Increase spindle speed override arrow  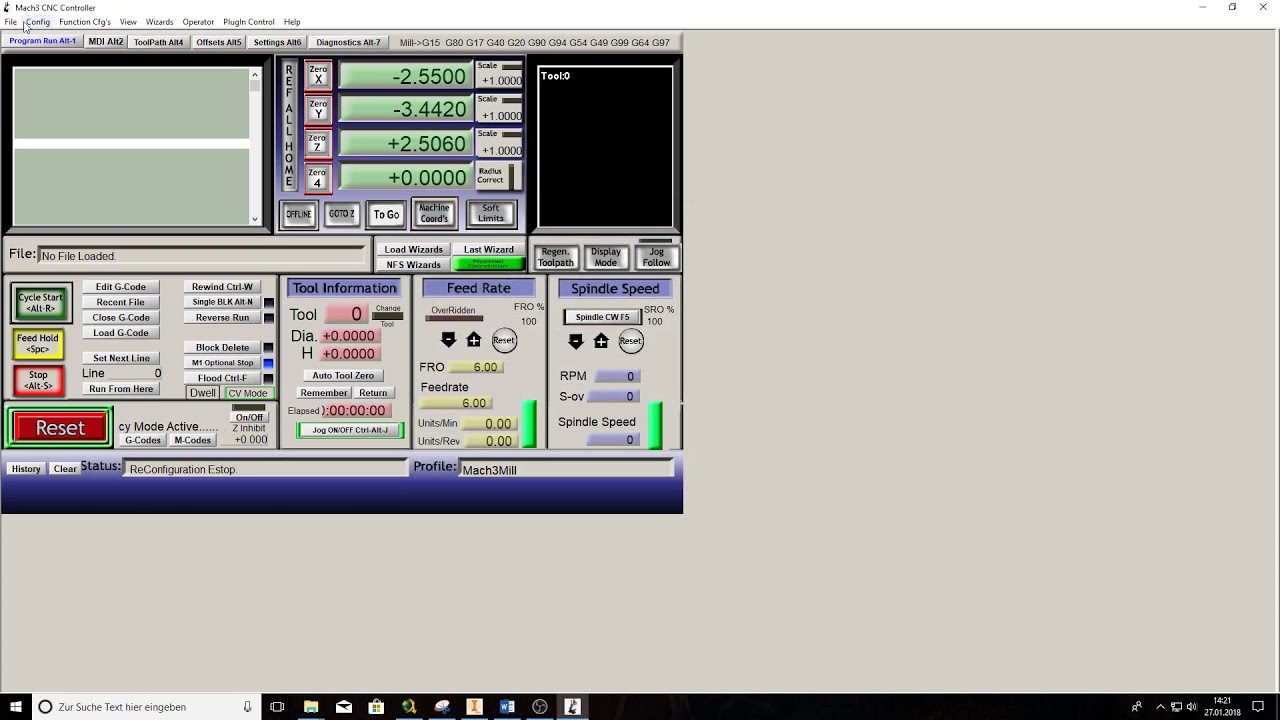point(601,341)
